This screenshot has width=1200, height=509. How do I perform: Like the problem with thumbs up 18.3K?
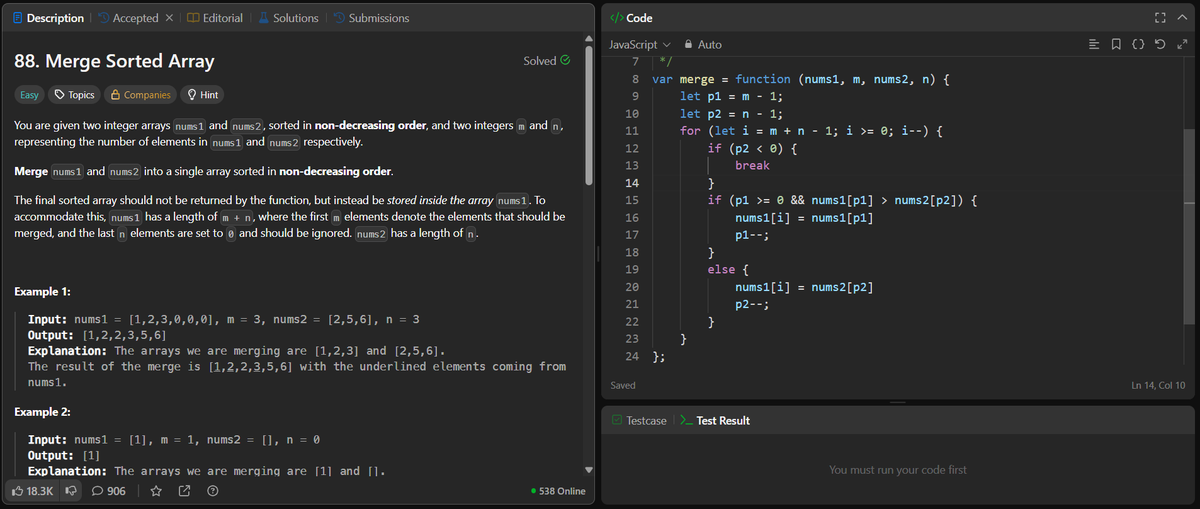click(x=34, y=491)
